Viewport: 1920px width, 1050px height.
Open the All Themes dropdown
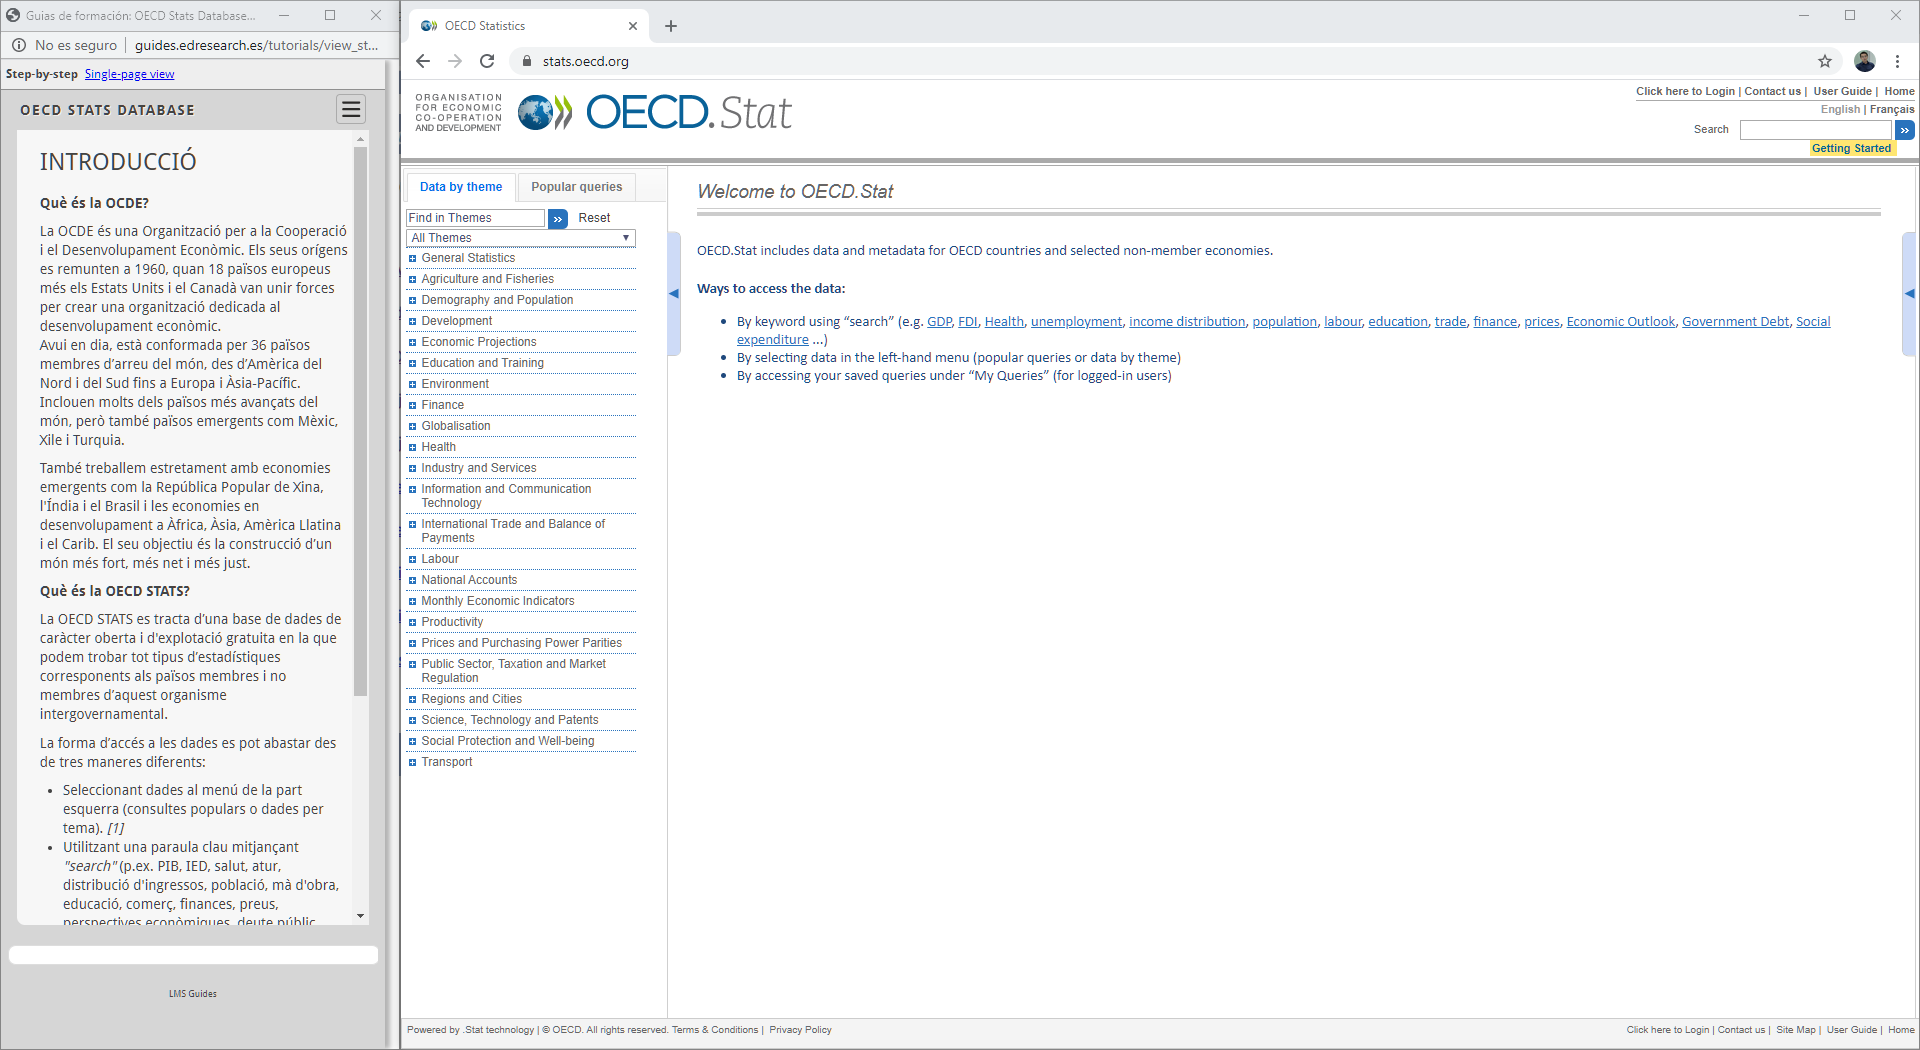521,238
